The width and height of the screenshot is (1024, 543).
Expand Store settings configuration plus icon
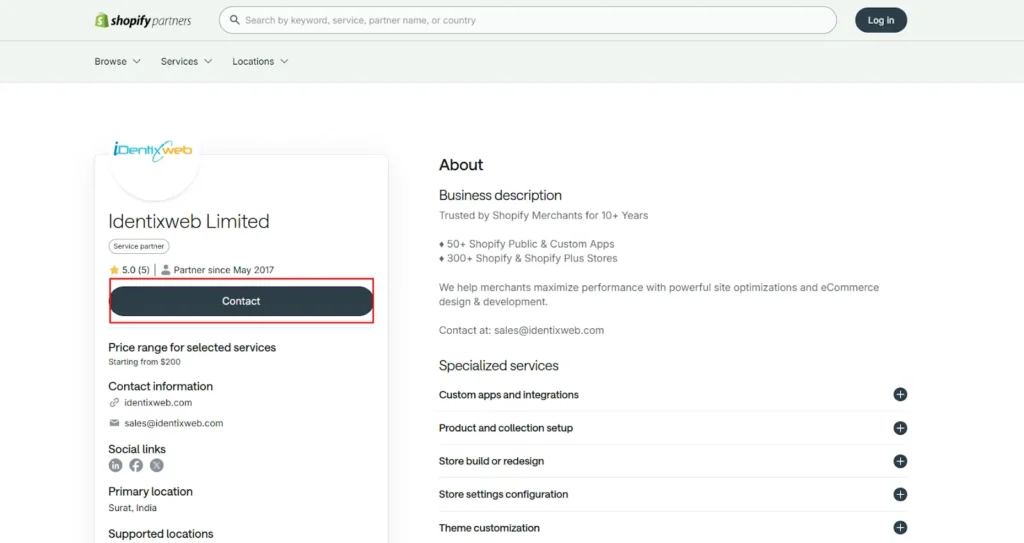(x=900, y=495)
